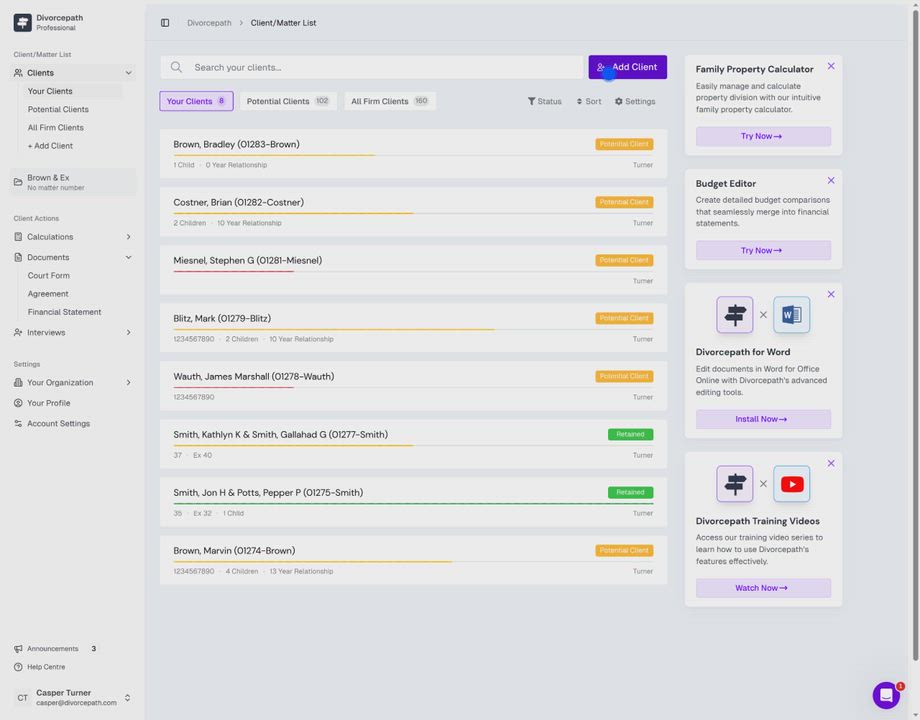Screen dimensions: 920x720
Task: Click the YouTube training videos icon
Action: (791, 484)
